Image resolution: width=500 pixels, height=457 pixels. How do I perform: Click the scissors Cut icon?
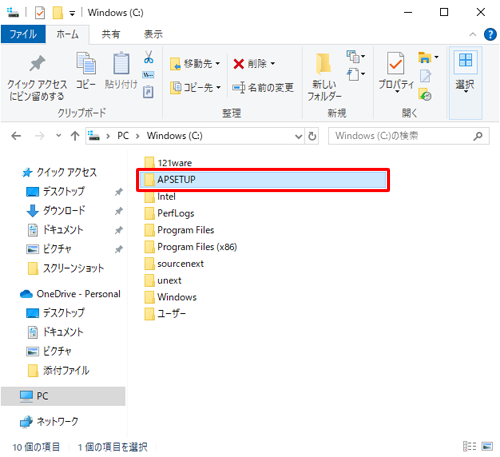[x=148, y=57]
